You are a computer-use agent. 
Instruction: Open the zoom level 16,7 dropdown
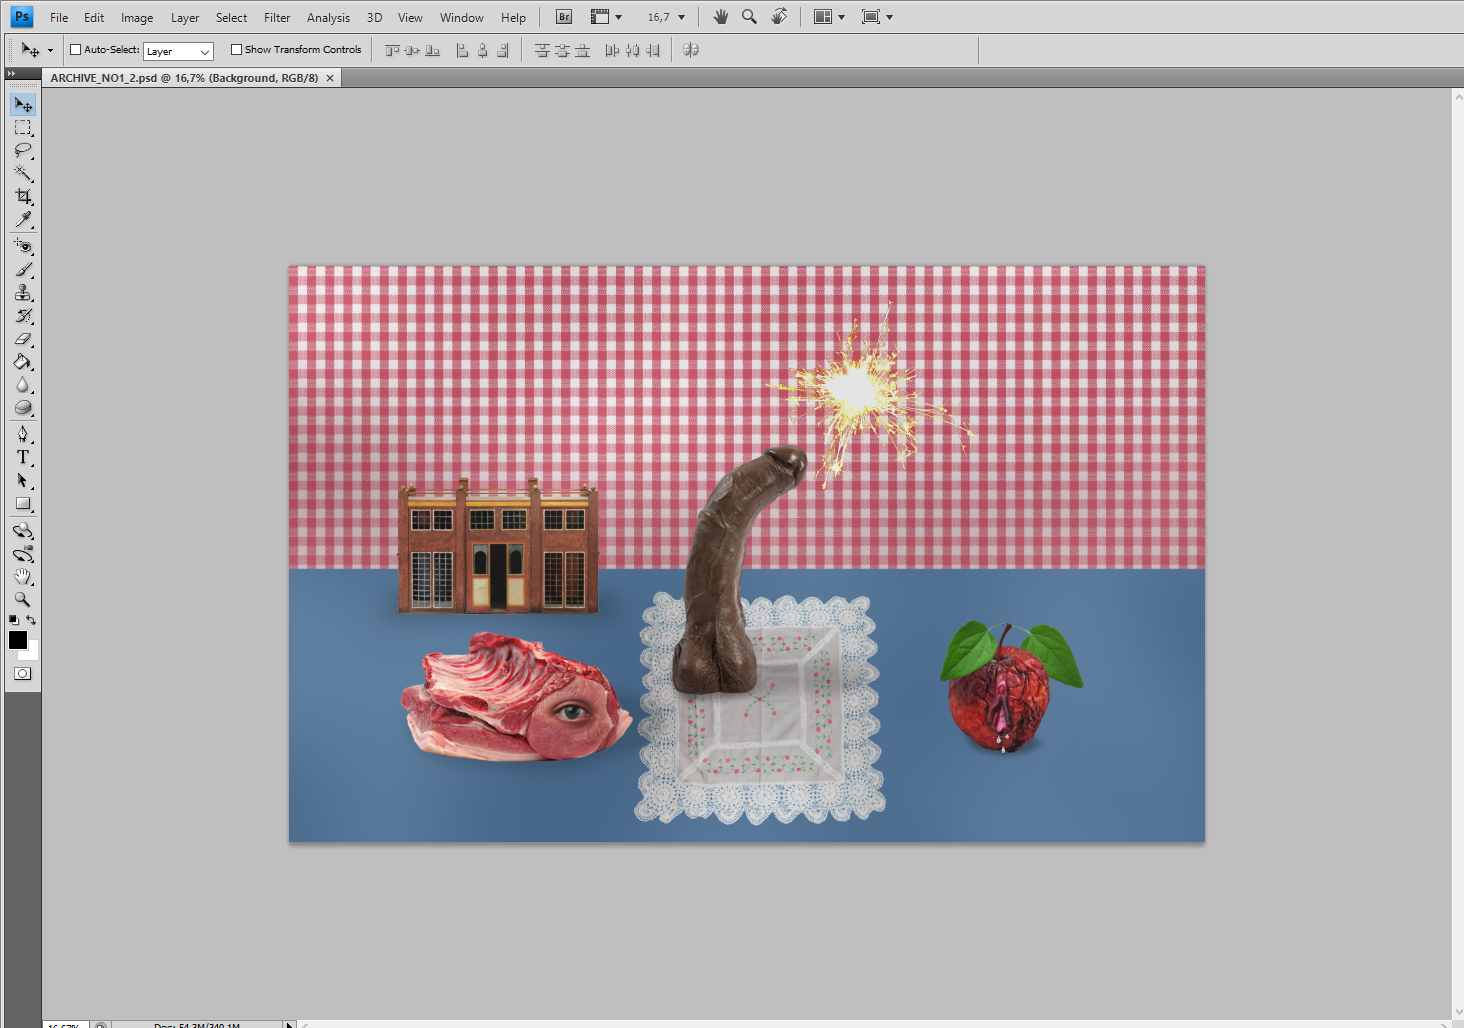point(666,17)
